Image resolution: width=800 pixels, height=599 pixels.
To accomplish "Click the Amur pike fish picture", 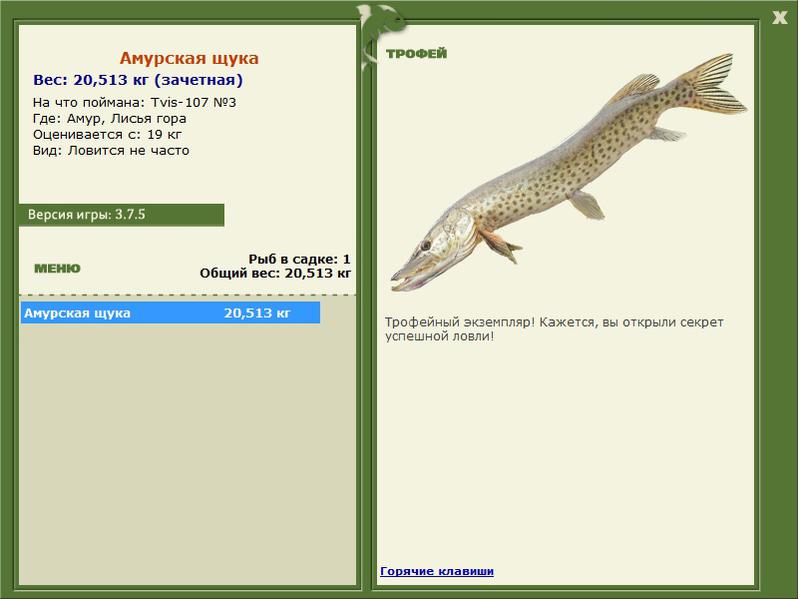I will click(x=568, y=172).
